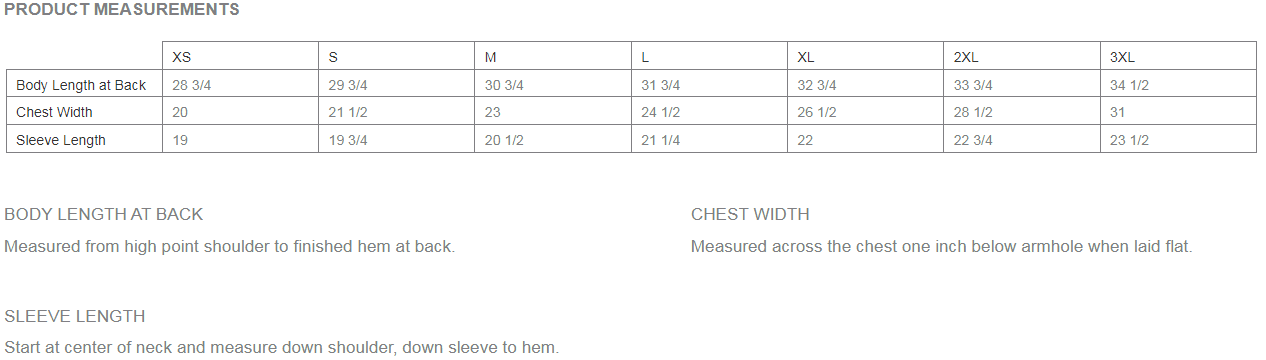The width and height of the screenshot is (1266, 360).
Task: Select the 2XL sleeve length value 22 3/4
Action: pos(973,140)
